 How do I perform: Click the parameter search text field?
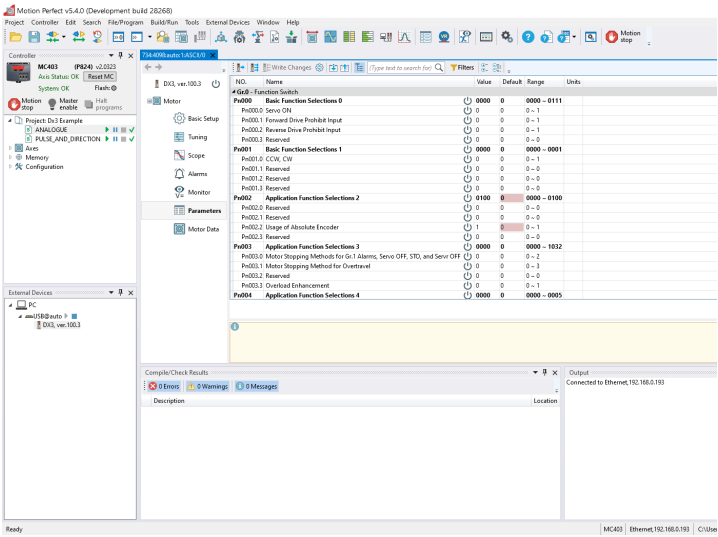[x=401, y=68]
